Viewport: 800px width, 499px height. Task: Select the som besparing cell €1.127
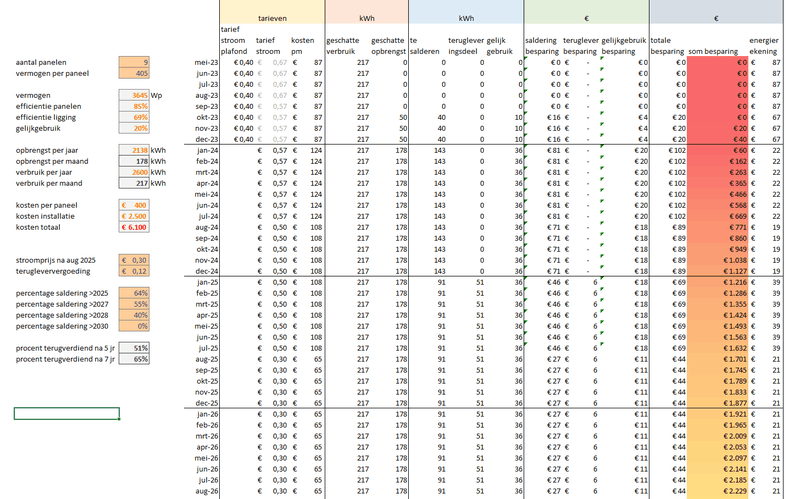pos(717,271)
